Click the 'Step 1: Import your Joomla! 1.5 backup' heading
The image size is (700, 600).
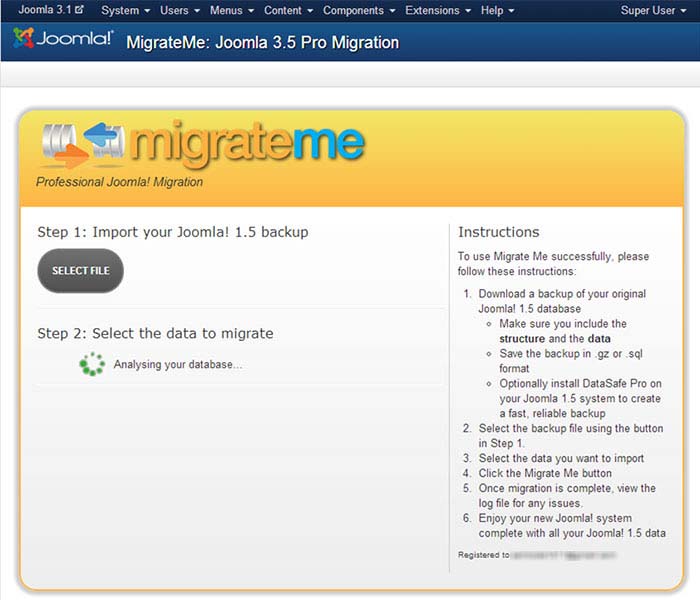coord(173,232)
